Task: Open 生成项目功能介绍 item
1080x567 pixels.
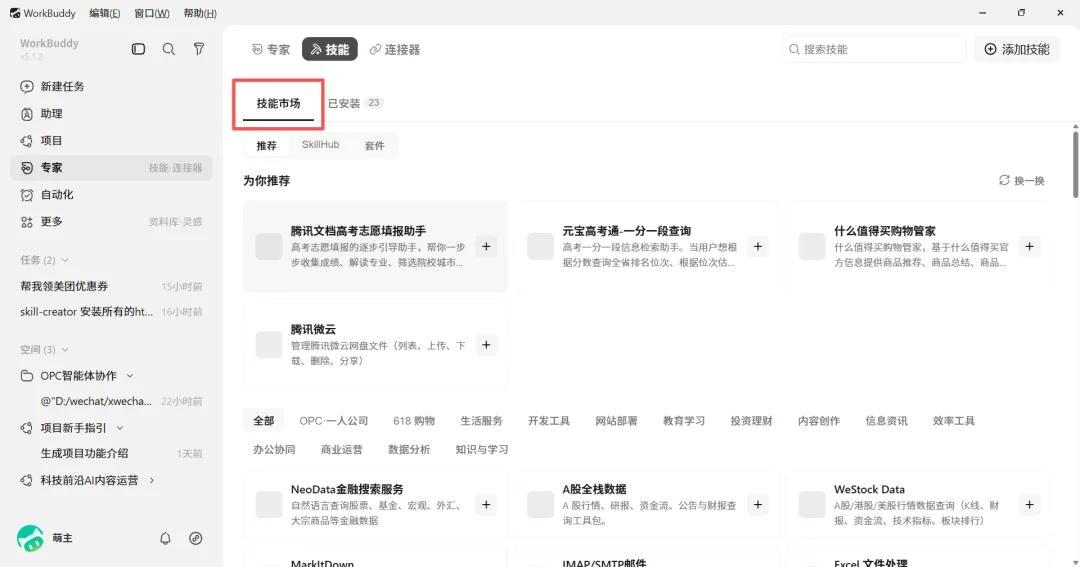Action: click(111, 453)
